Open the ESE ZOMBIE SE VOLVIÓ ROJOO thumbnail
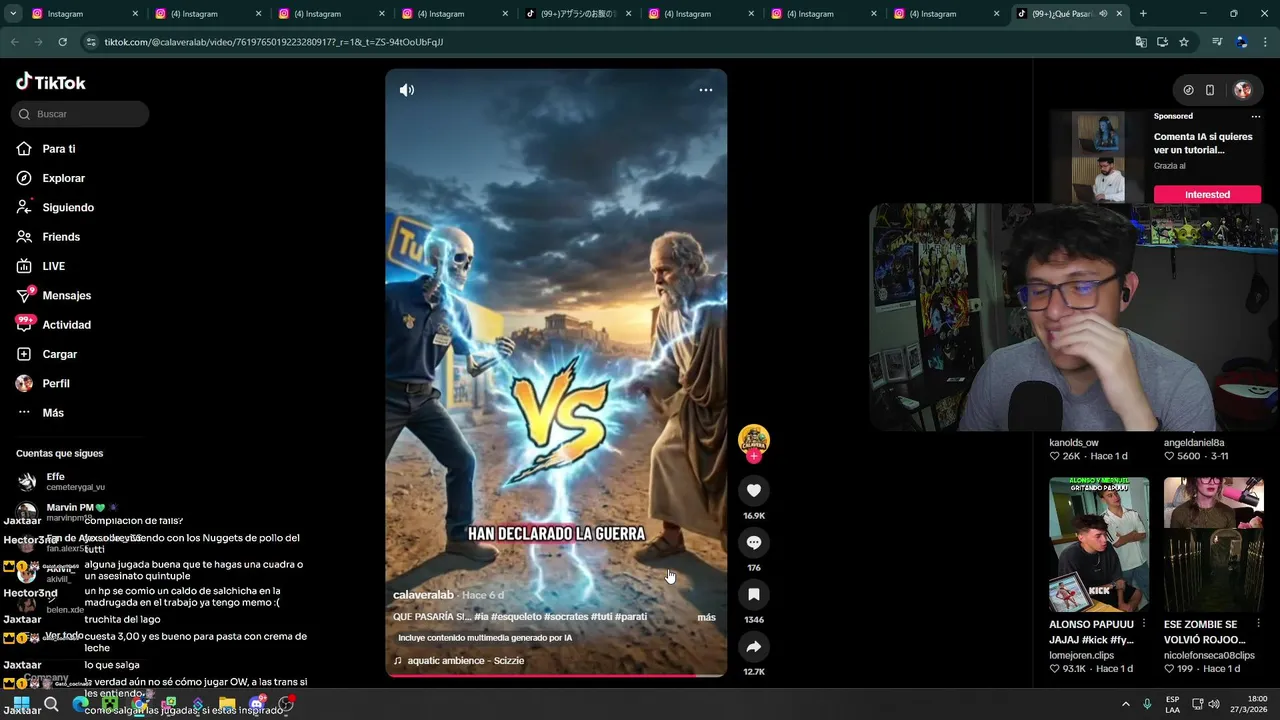 1213,544
